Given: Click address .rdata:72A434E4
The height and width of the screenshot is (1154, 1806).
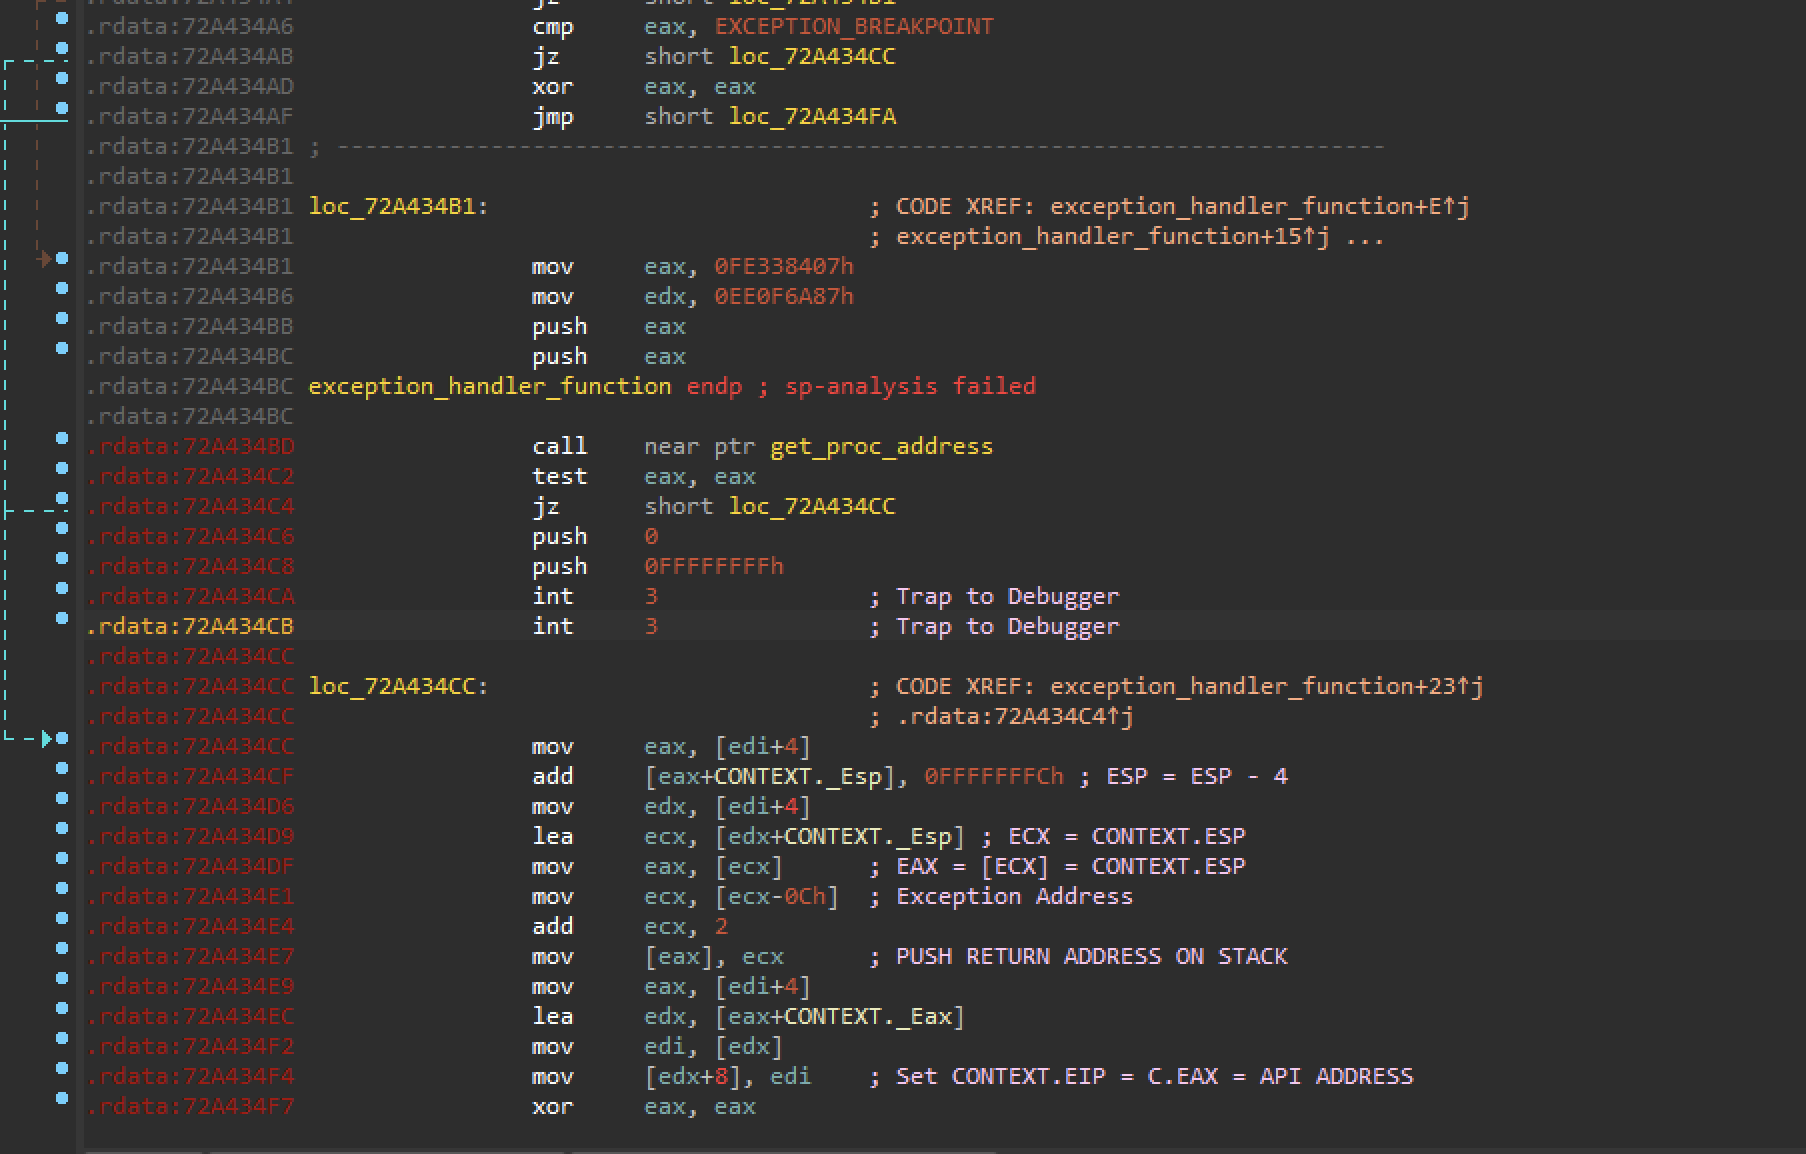Looking at the screenshot, I should point(190,927).
